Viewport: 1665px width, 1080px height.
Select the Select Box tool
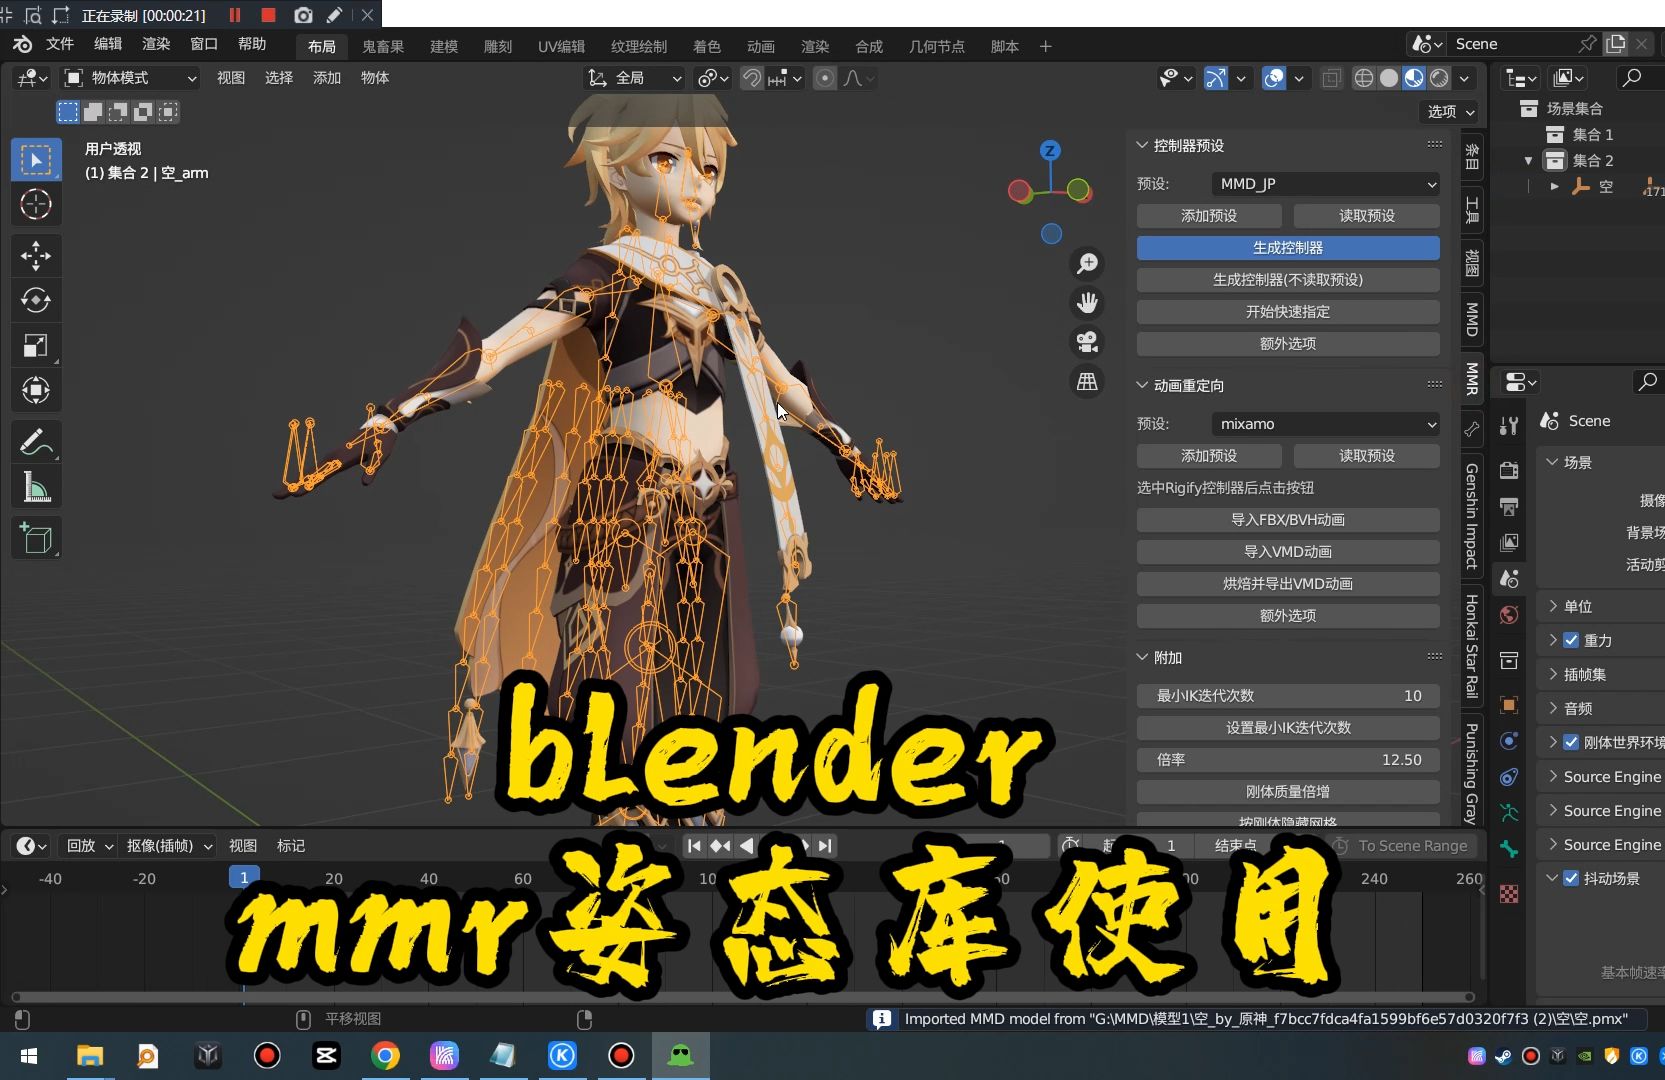coord(36,160)
